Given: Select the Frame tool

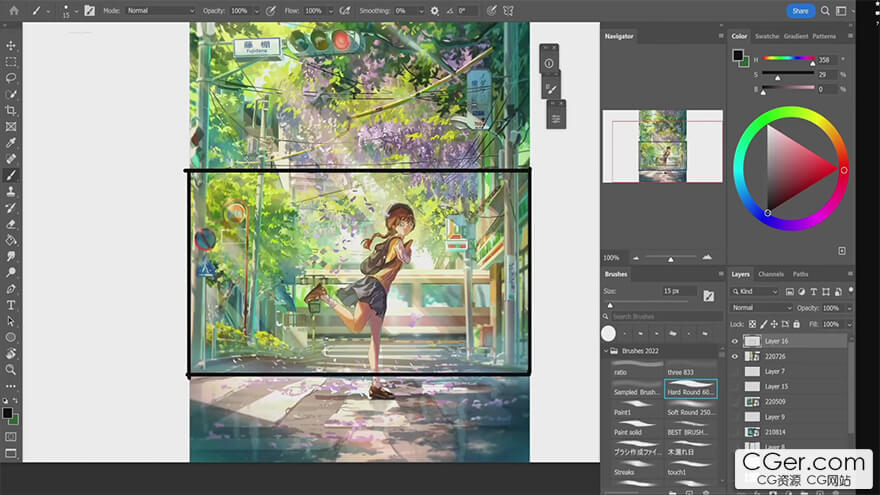Looking at the screenshot, I should [x=11, y=127].
